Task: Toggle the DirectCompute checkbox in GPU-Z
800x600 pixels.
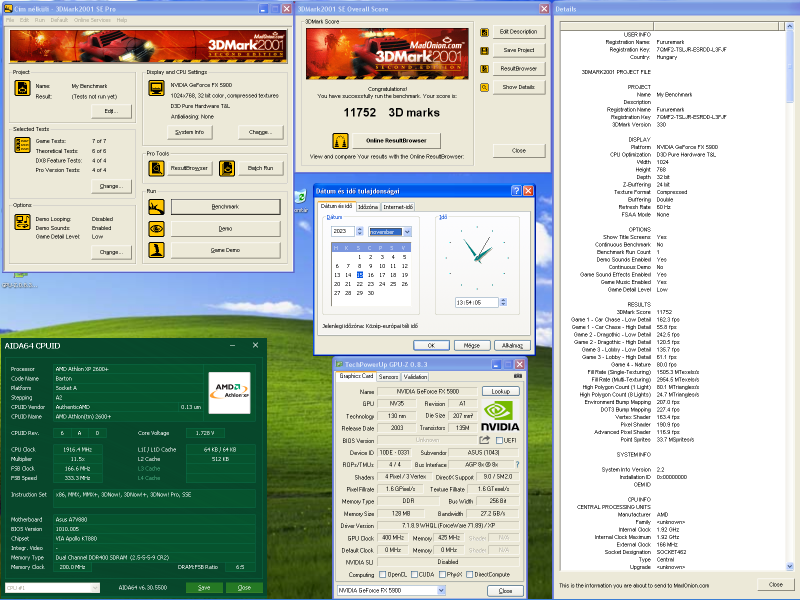Action: click(469, 574)
